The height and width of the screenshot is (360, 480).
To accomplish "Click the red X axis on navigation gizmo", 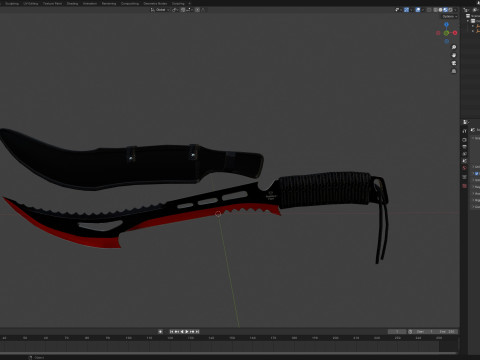I will pyautogui.click(x=455, y=33).
